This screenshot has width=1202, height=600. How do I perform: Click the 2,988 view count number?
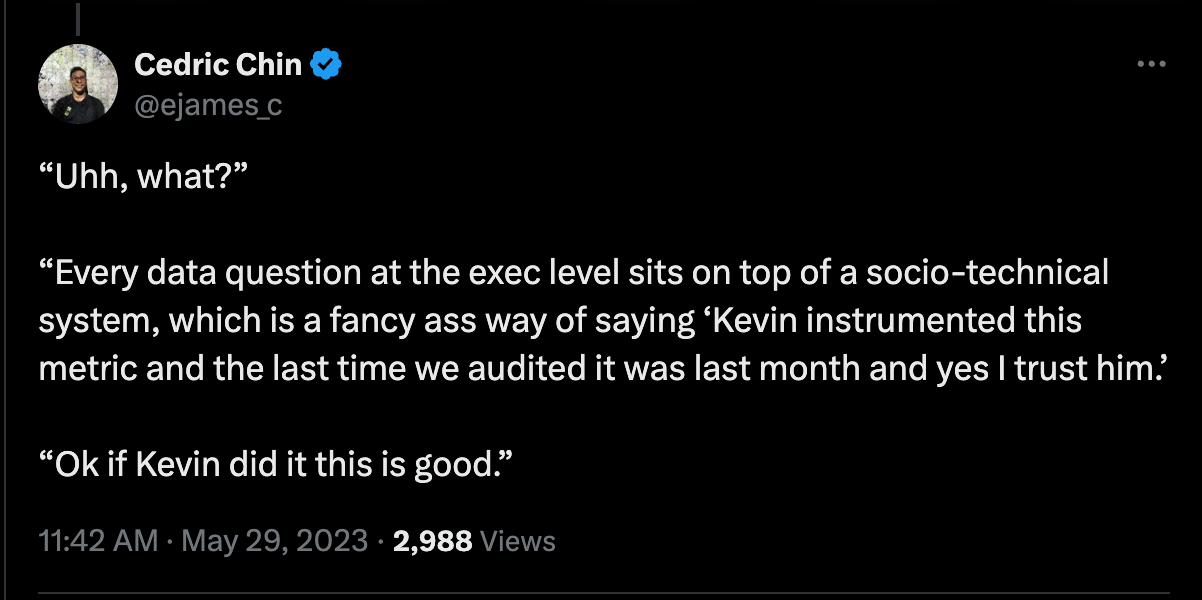pyautogui.click(x=432, y=542)
